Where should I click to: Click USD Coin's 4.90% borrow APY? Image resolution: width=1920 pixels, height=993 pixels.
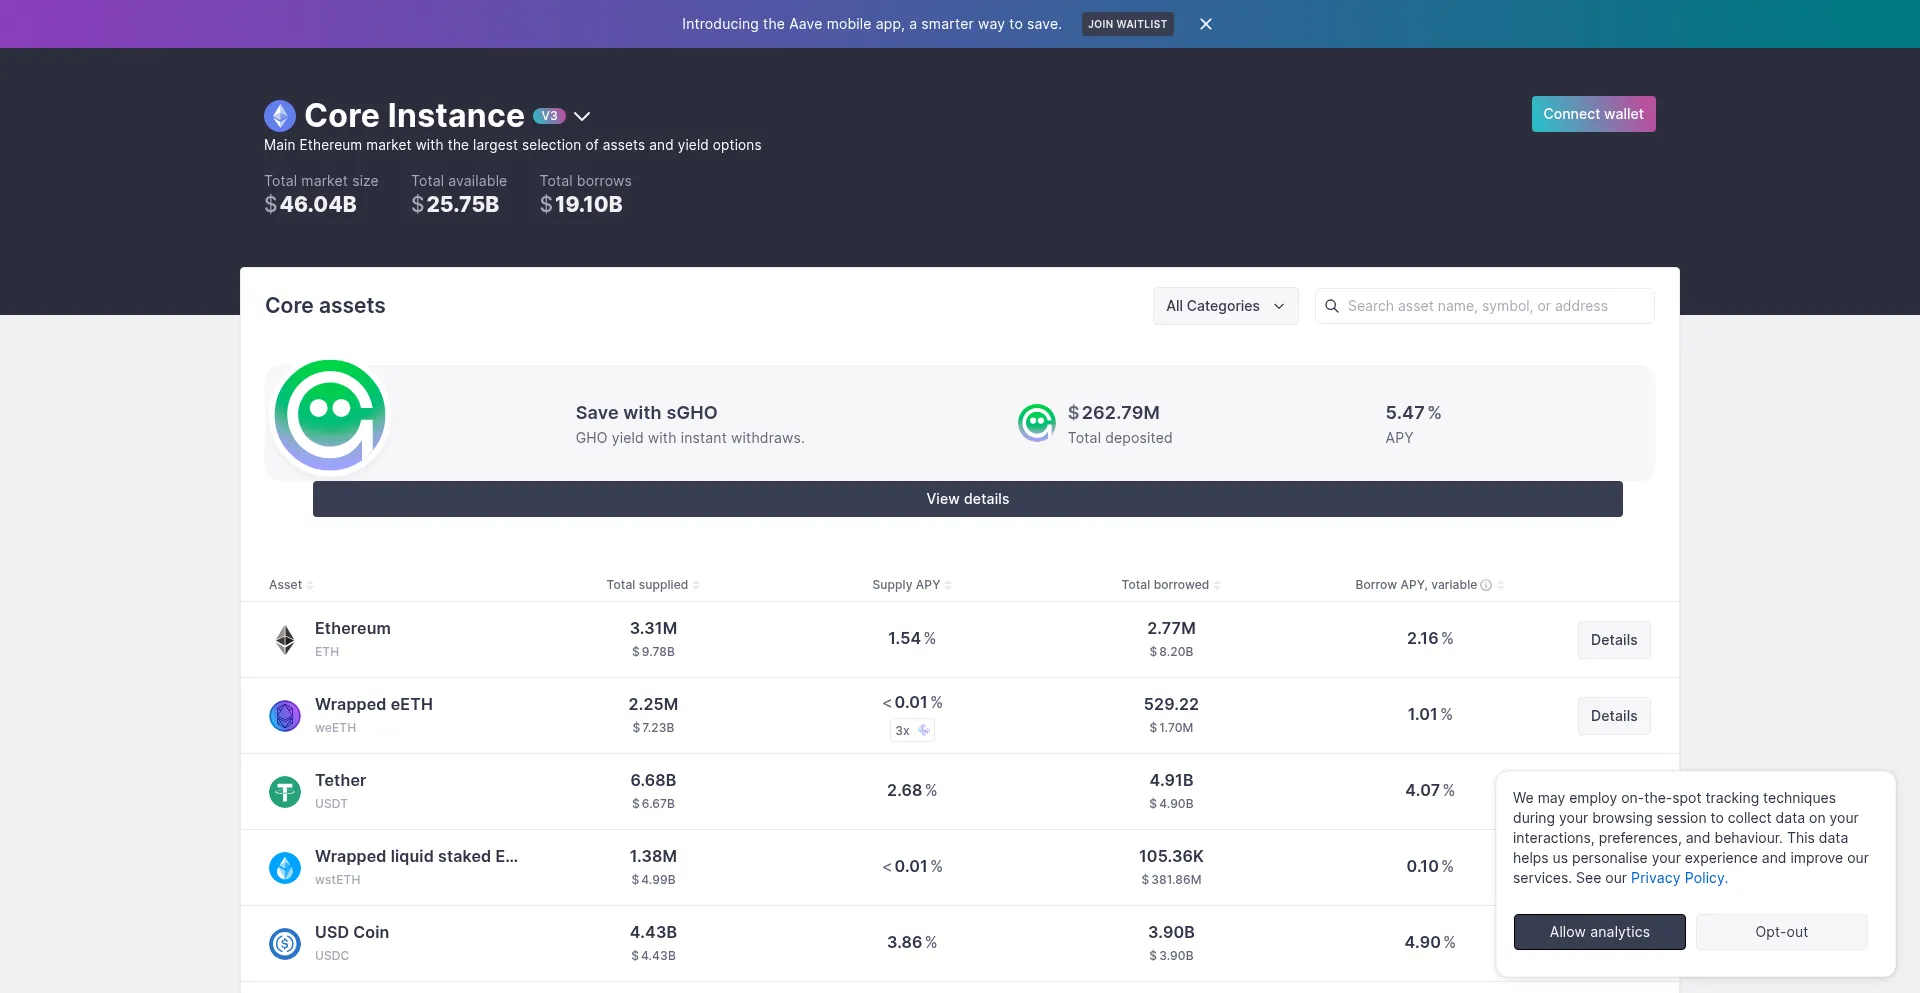(1430, 943)
